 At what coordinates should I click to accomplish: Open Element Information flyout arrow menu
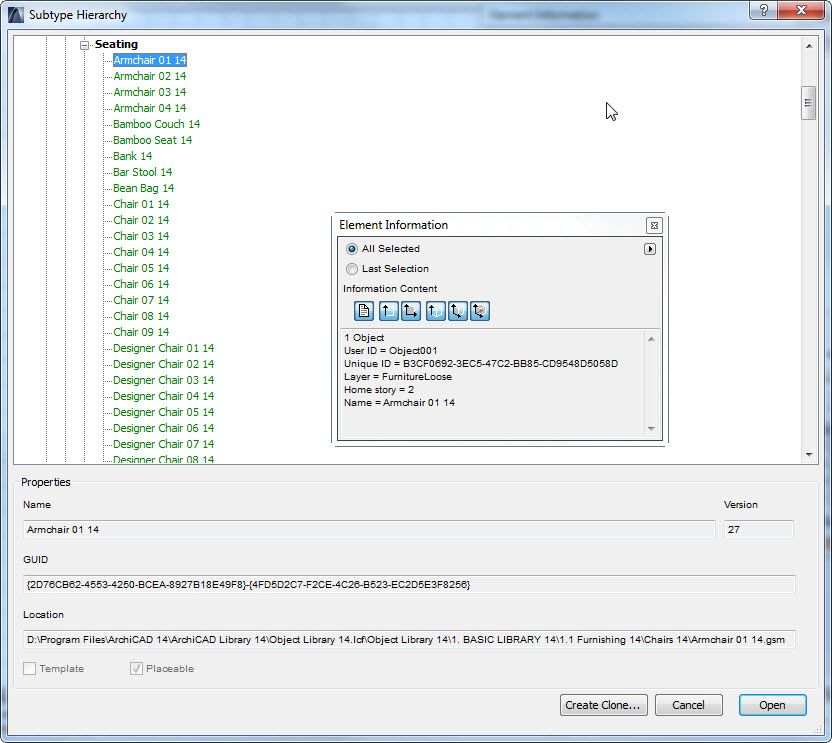[649, 249]
